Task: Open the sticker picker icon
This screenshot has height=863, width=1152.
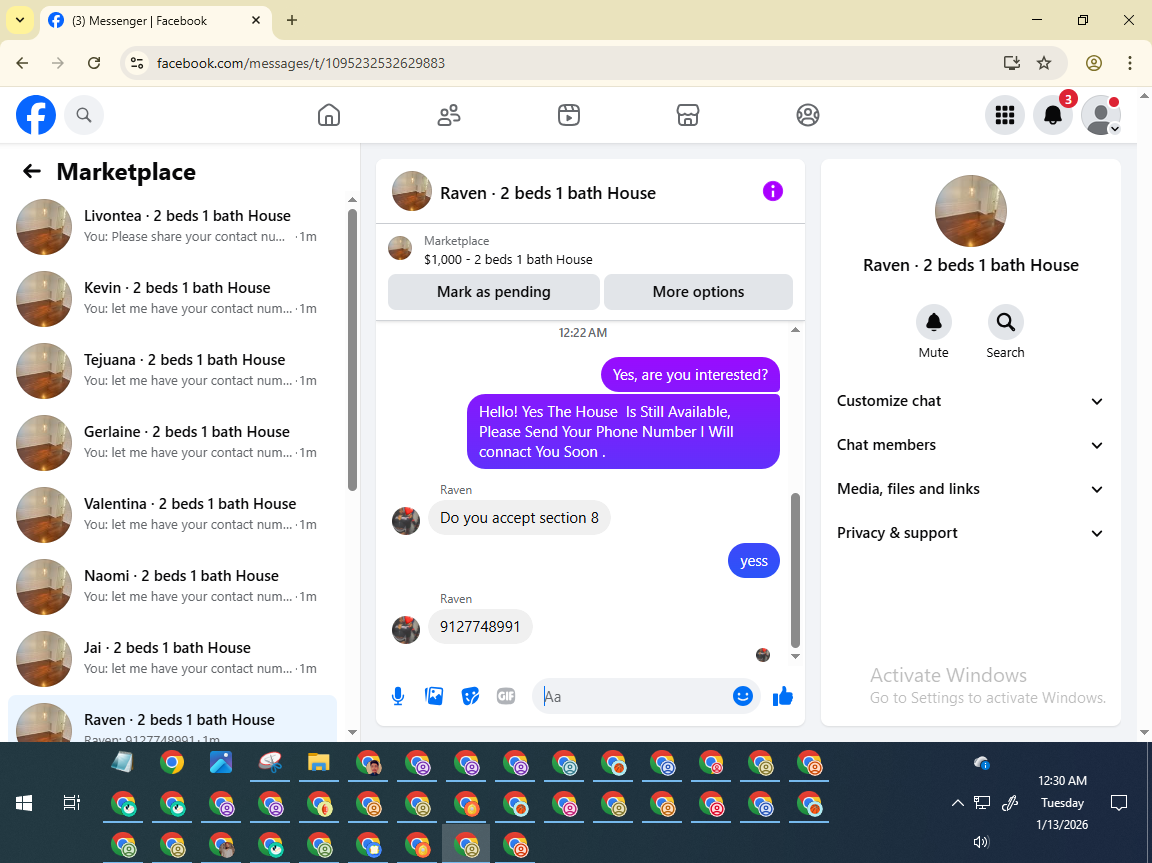Action: 470,696
